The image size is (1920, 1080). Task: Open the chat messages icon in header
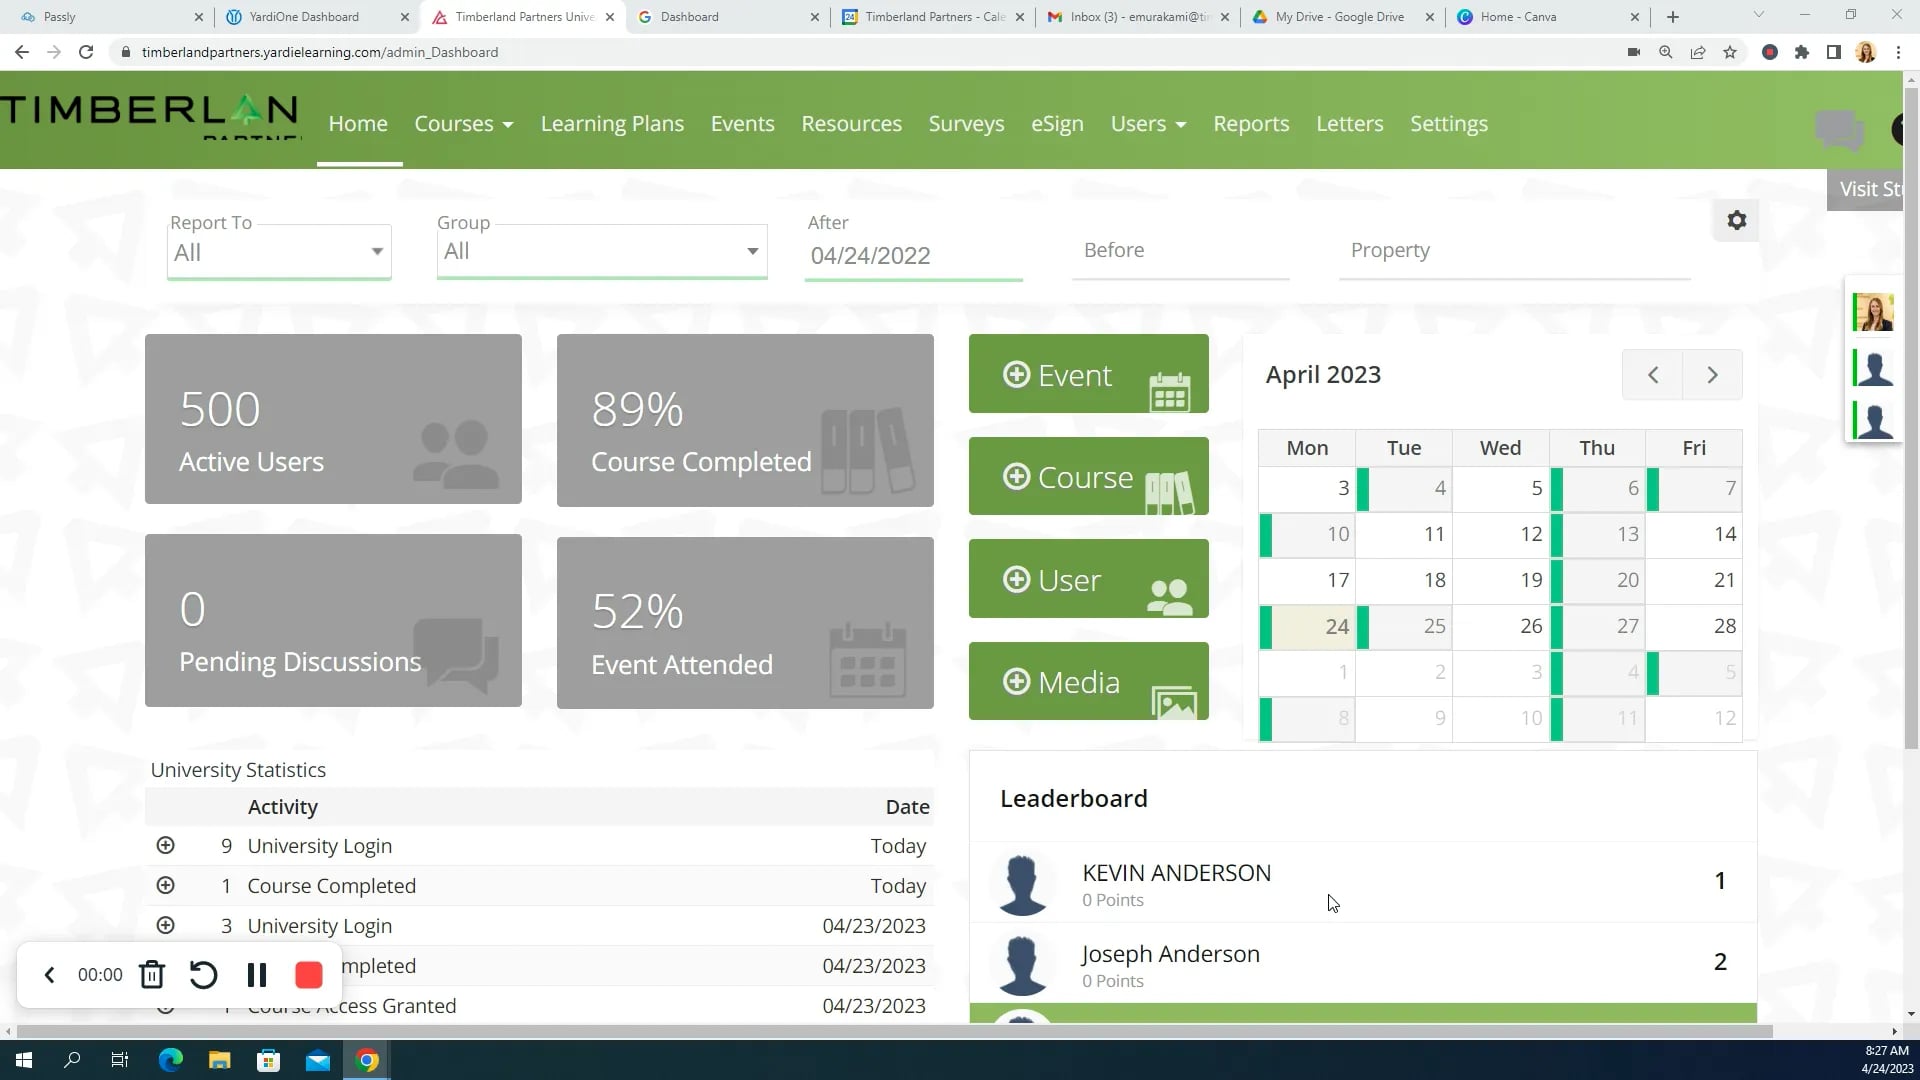[x=1838, y=129]
